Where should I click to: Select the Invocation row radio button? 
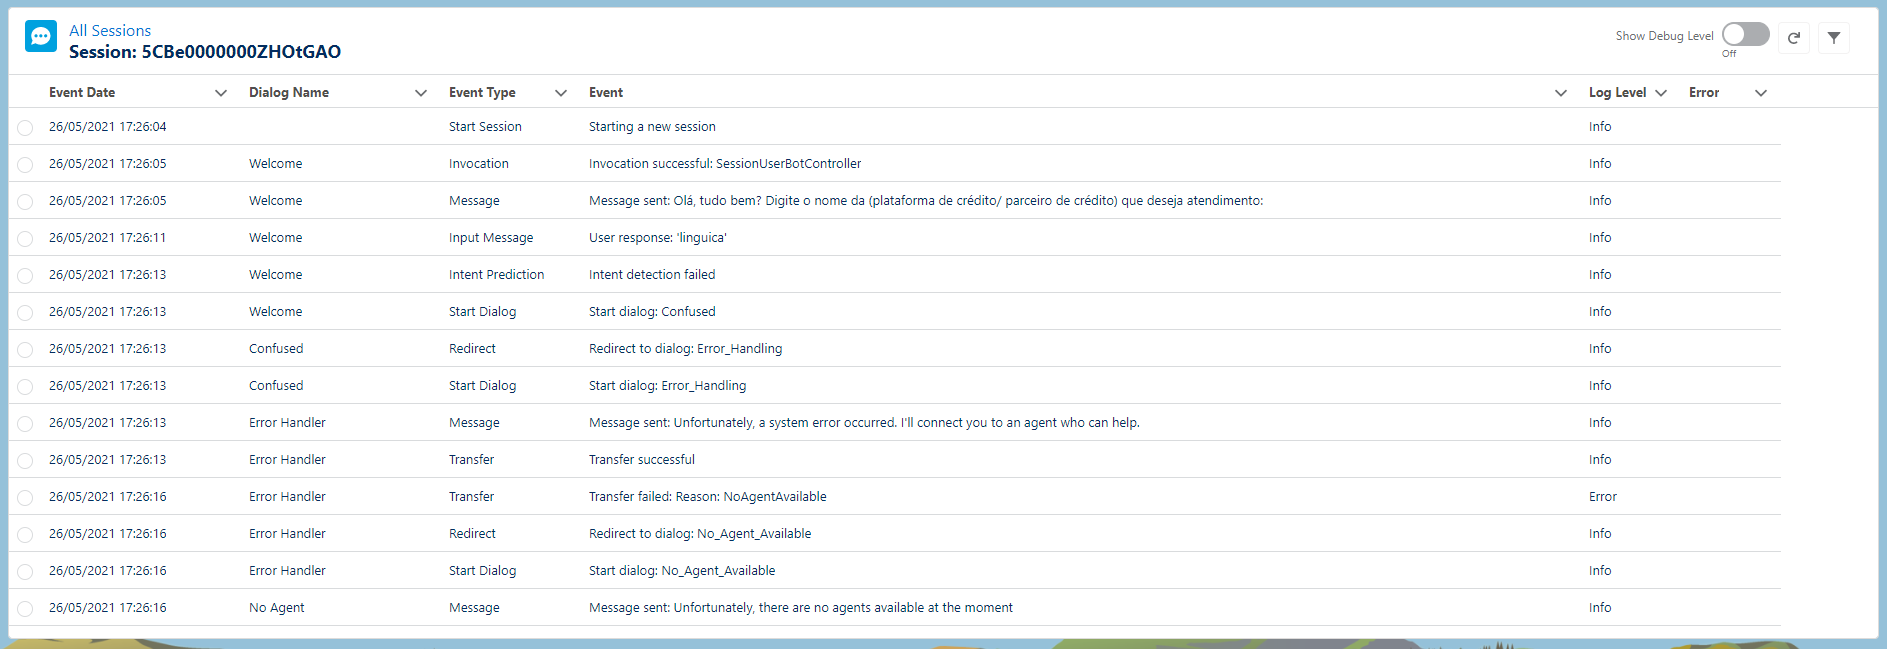pos(25,165)
